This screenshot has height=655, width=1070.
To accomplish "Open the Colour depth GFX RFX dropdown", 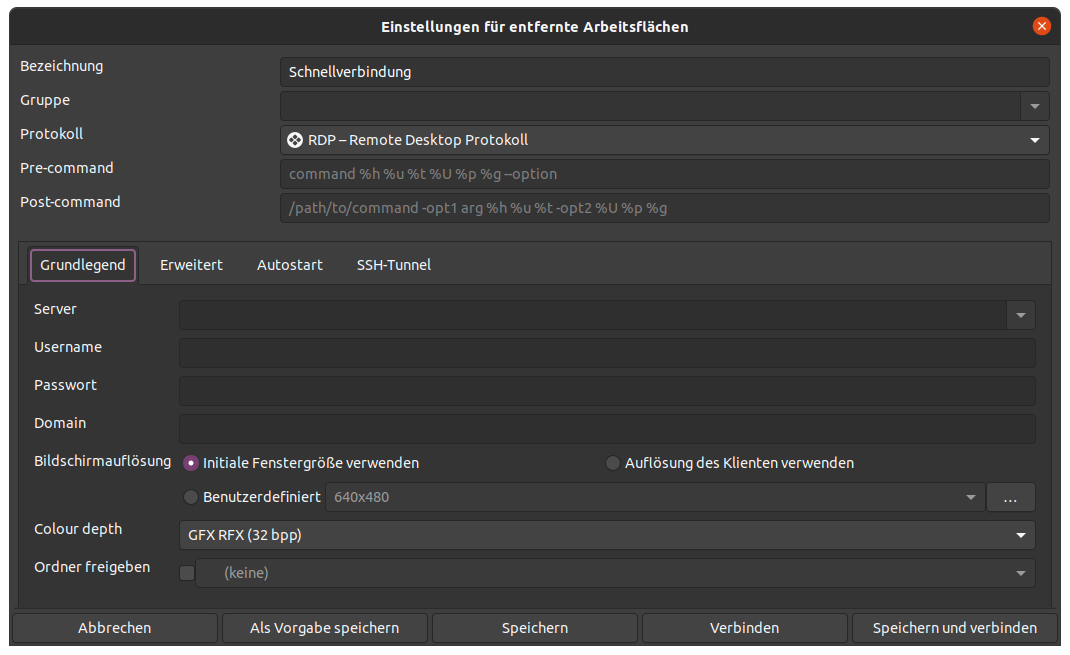I will [x=607, y=535].
